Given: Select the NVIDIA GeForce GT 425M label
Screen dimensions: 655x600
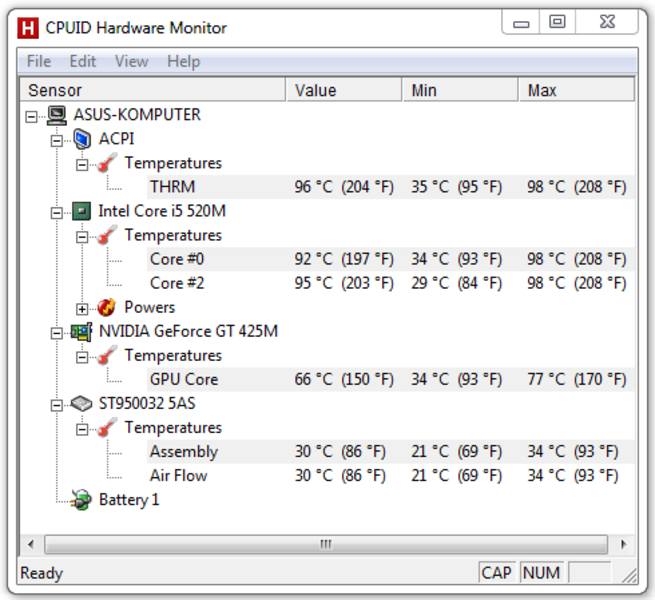Looking at the screenshot, I should click(x=188, y=331).
